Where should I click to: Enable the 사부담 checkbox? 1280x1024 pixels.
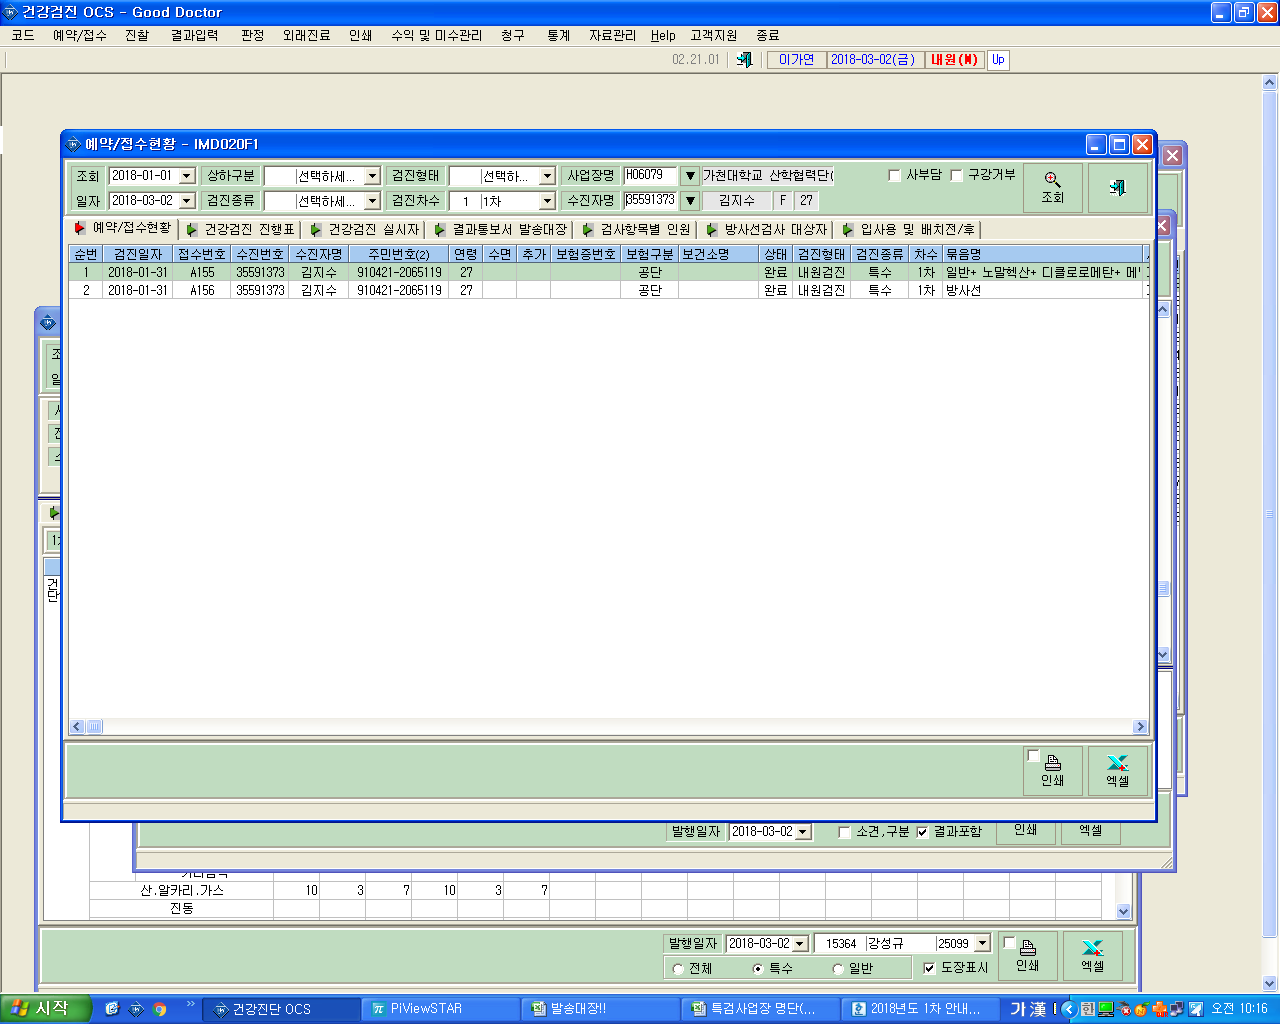pyautogui.click(x=895, y=175)
